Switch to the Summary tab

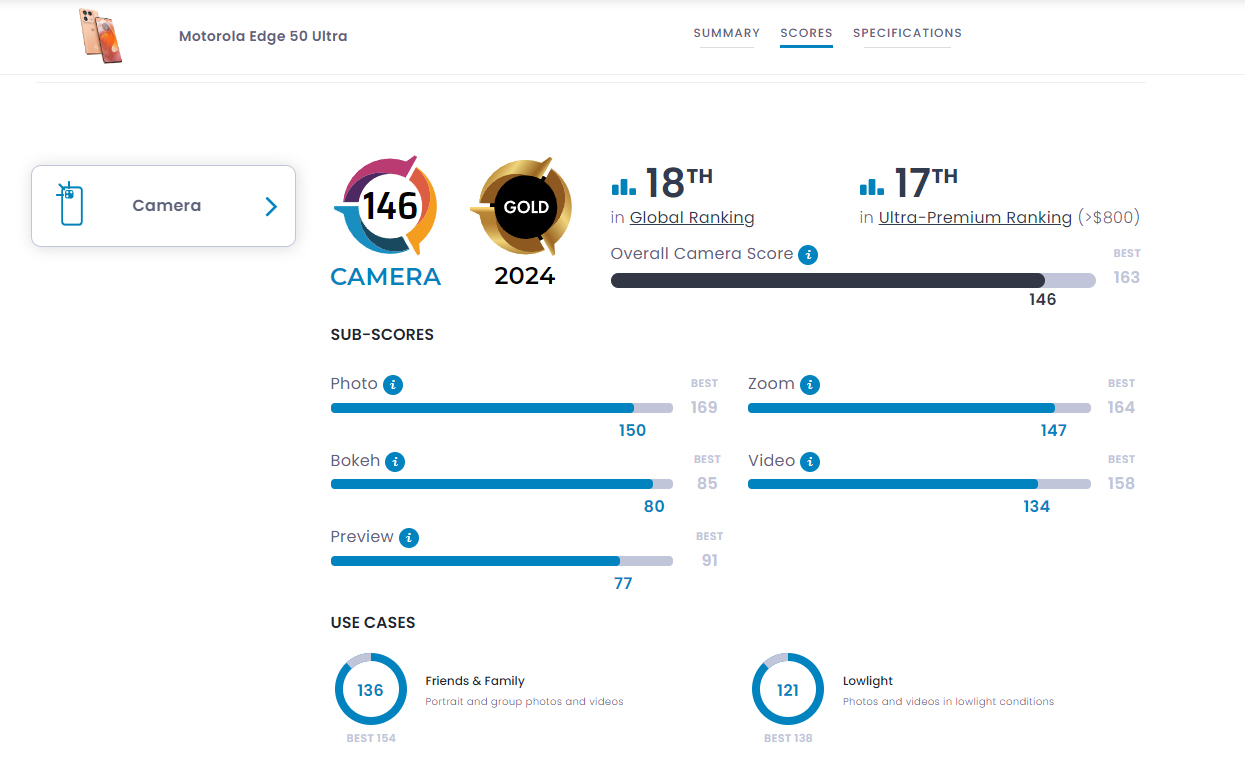tap(726, 33)
